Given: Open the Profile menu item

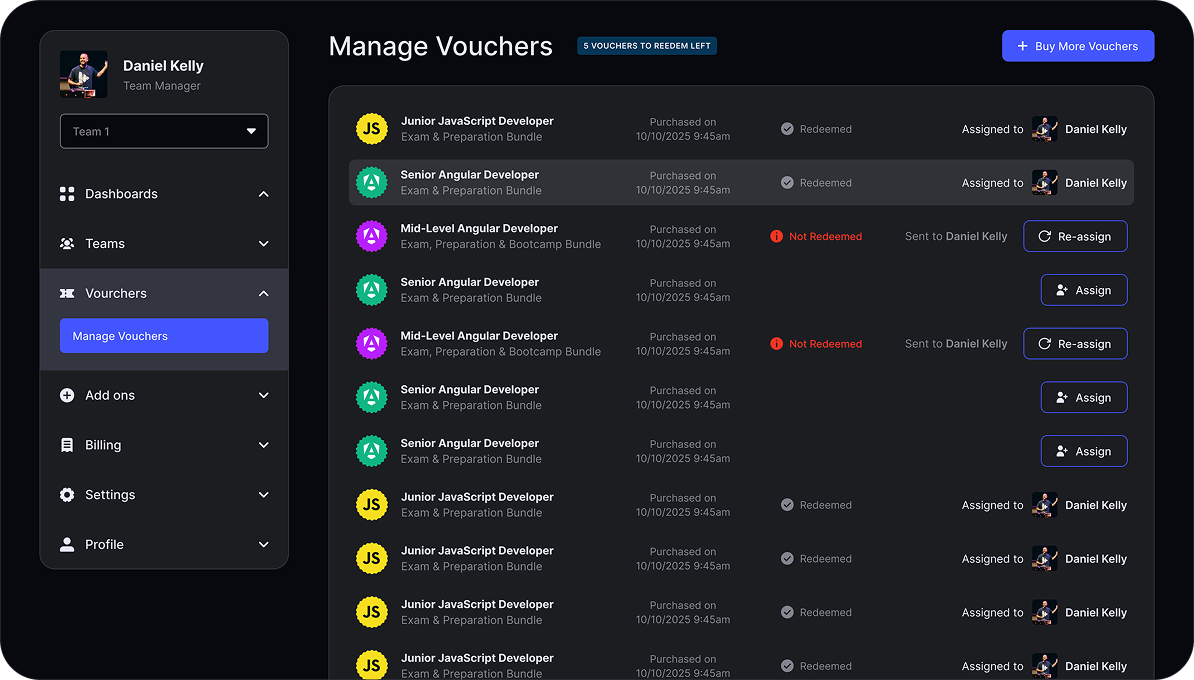Looking at the screenshot, I should click(x=164, y=544).
